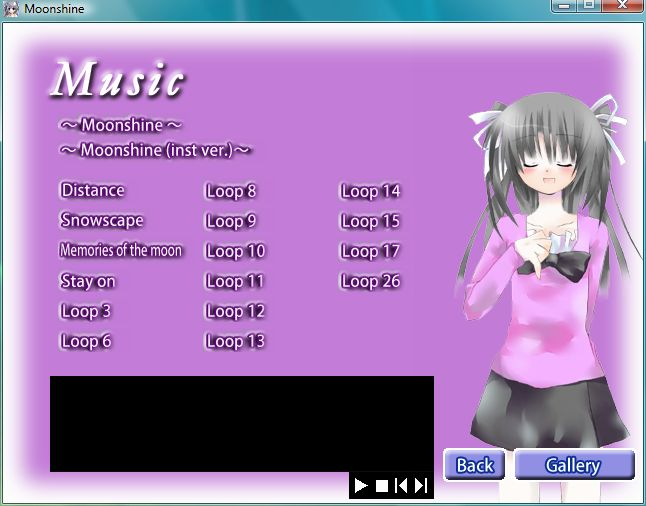
Task: Start Loop 12
Action: click(235, 312)
